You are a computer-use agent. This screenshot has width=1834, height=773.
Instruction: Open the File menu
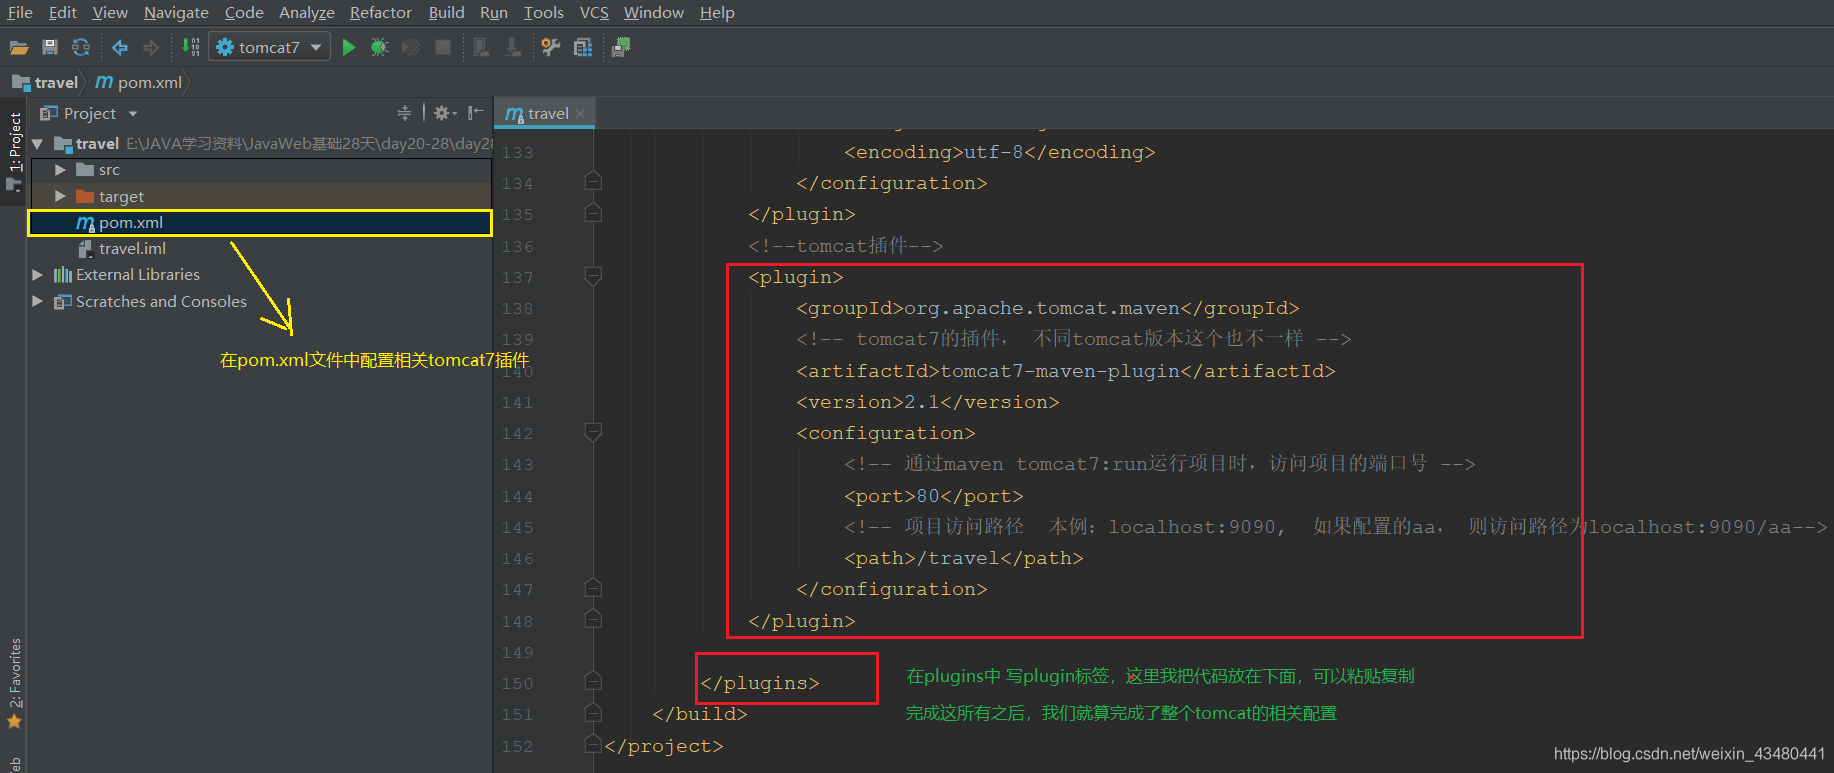tap(20, 12)
